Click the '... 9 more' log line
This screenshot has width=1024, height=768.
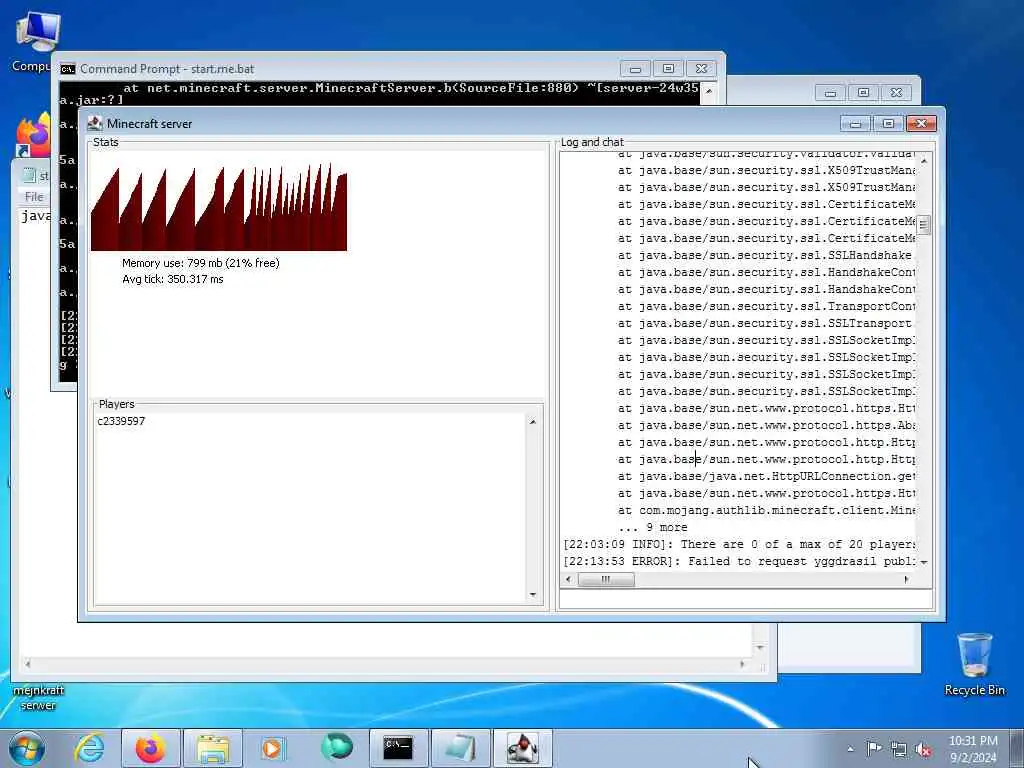(652, 527)
